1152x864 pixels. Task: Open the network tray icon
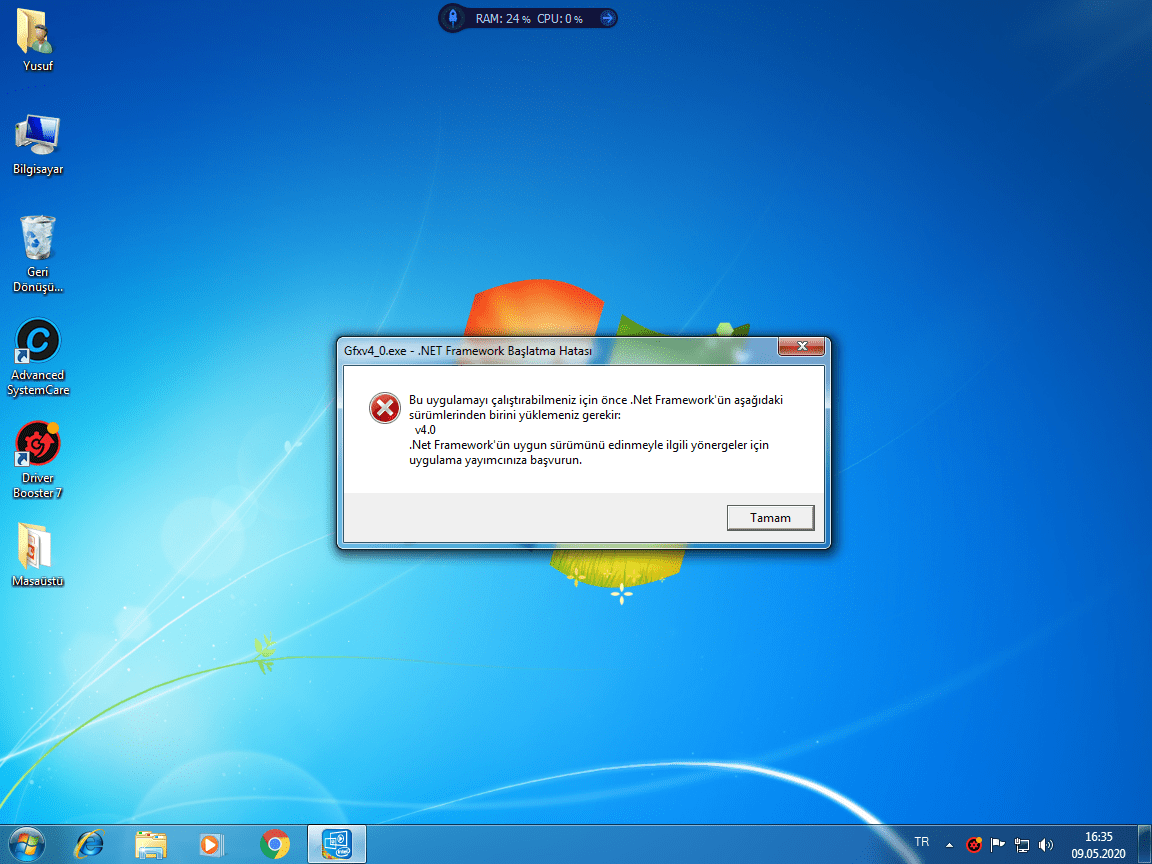pyautogui.click(x=1021, y=845)
